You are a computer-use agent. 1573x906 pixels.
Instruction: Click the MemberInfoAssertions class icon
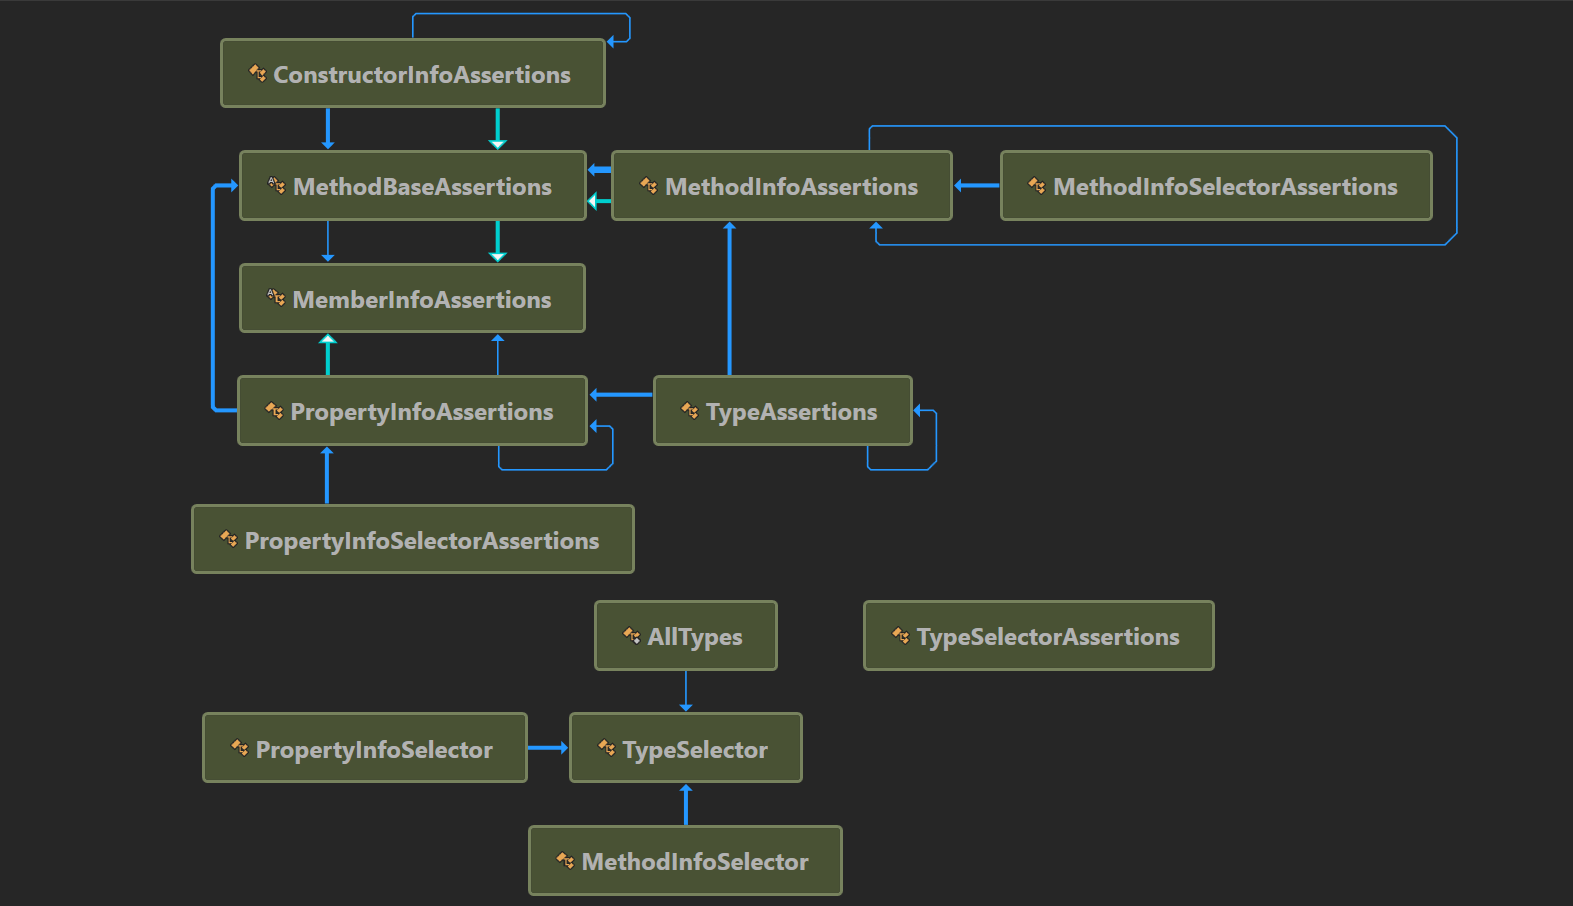pyautogui.click(x=277, y=297)
